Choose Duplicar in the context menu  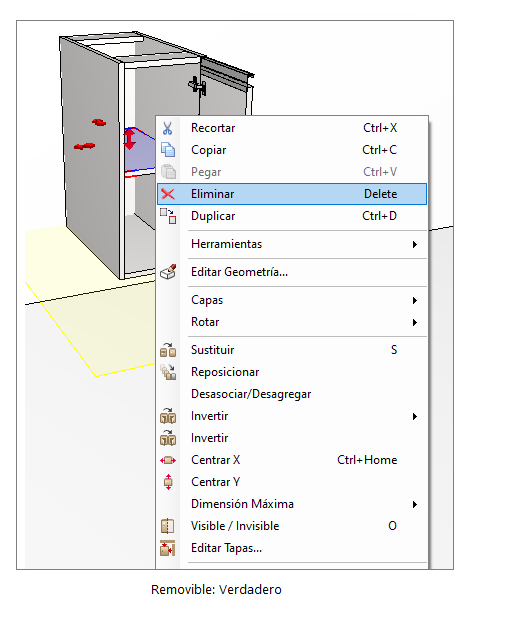292,216
